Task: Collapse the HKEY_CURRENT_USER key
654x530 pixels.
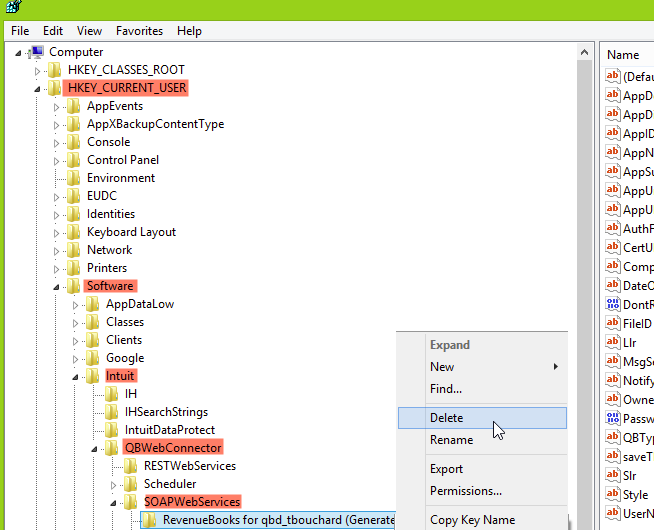Action: click(x=37, y=89)
